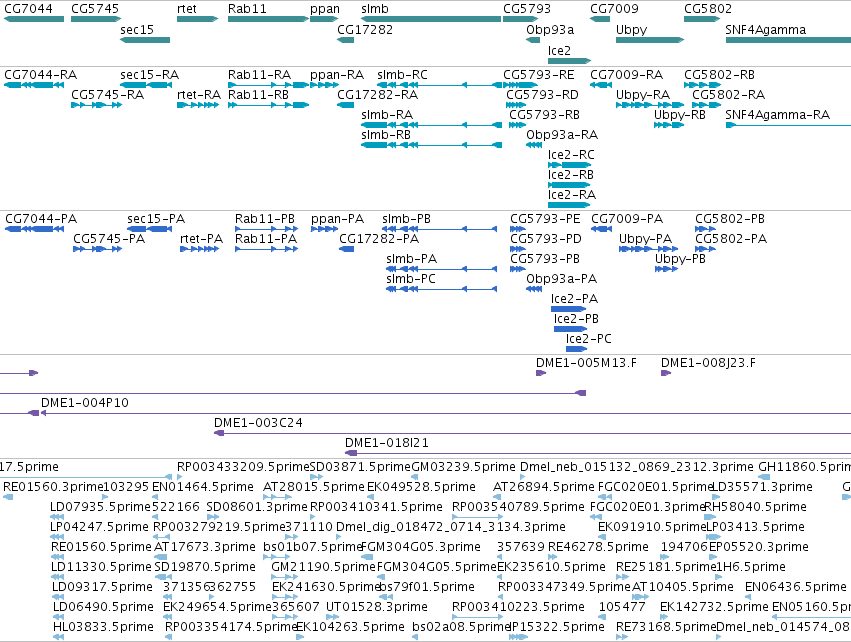Select the CG5802-RB transcript label
Screen dimensions: 851x642
[x=719, y=74]
